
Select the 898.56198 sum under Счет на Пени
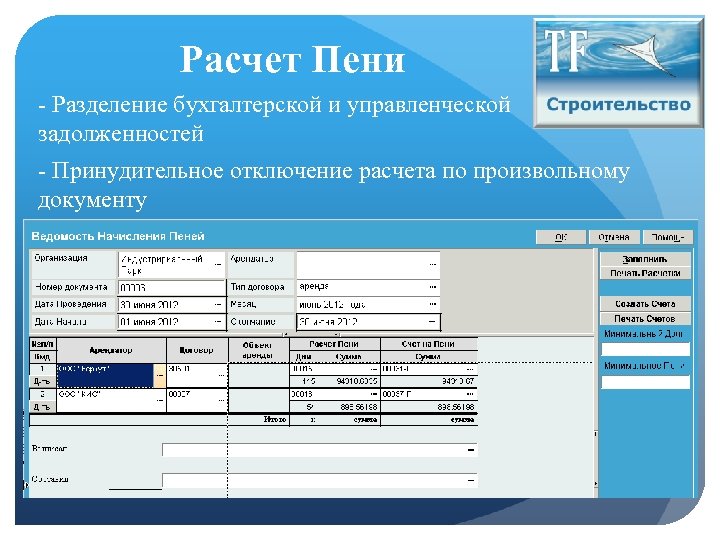point(429,407)
